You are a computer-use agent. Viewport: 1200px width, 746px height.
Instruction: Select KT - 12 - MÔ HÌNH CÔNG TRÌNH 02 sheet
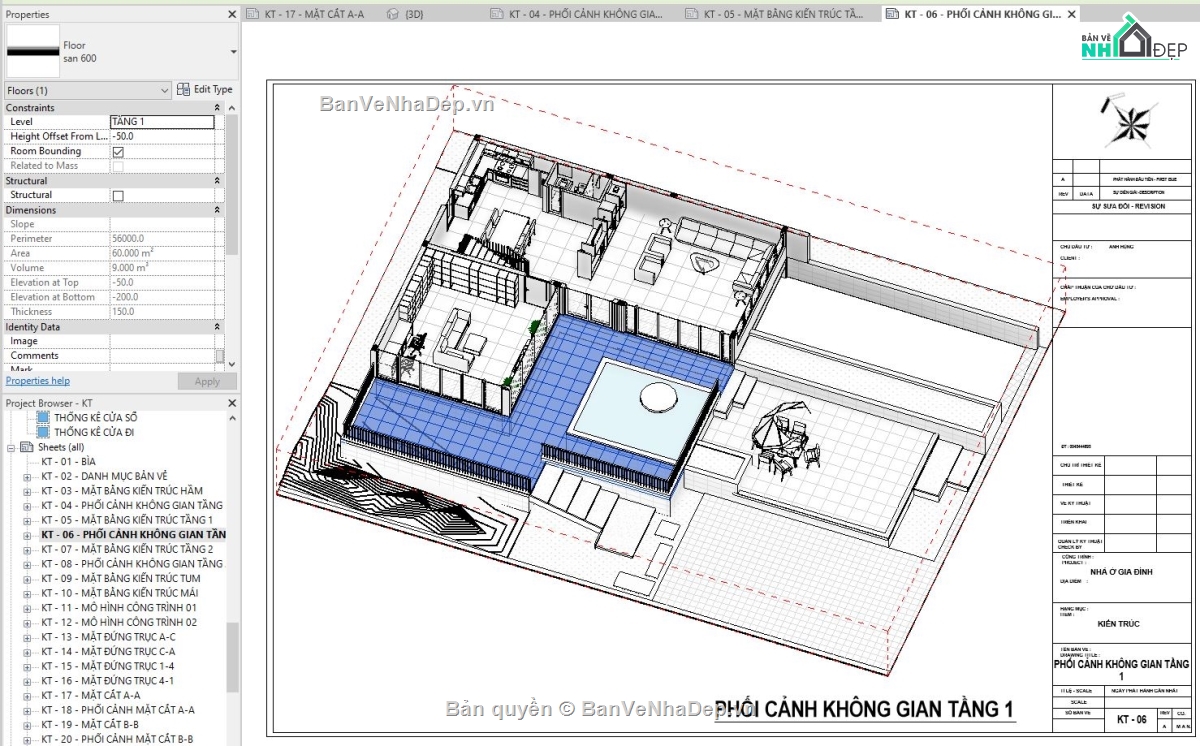[119, 622]
